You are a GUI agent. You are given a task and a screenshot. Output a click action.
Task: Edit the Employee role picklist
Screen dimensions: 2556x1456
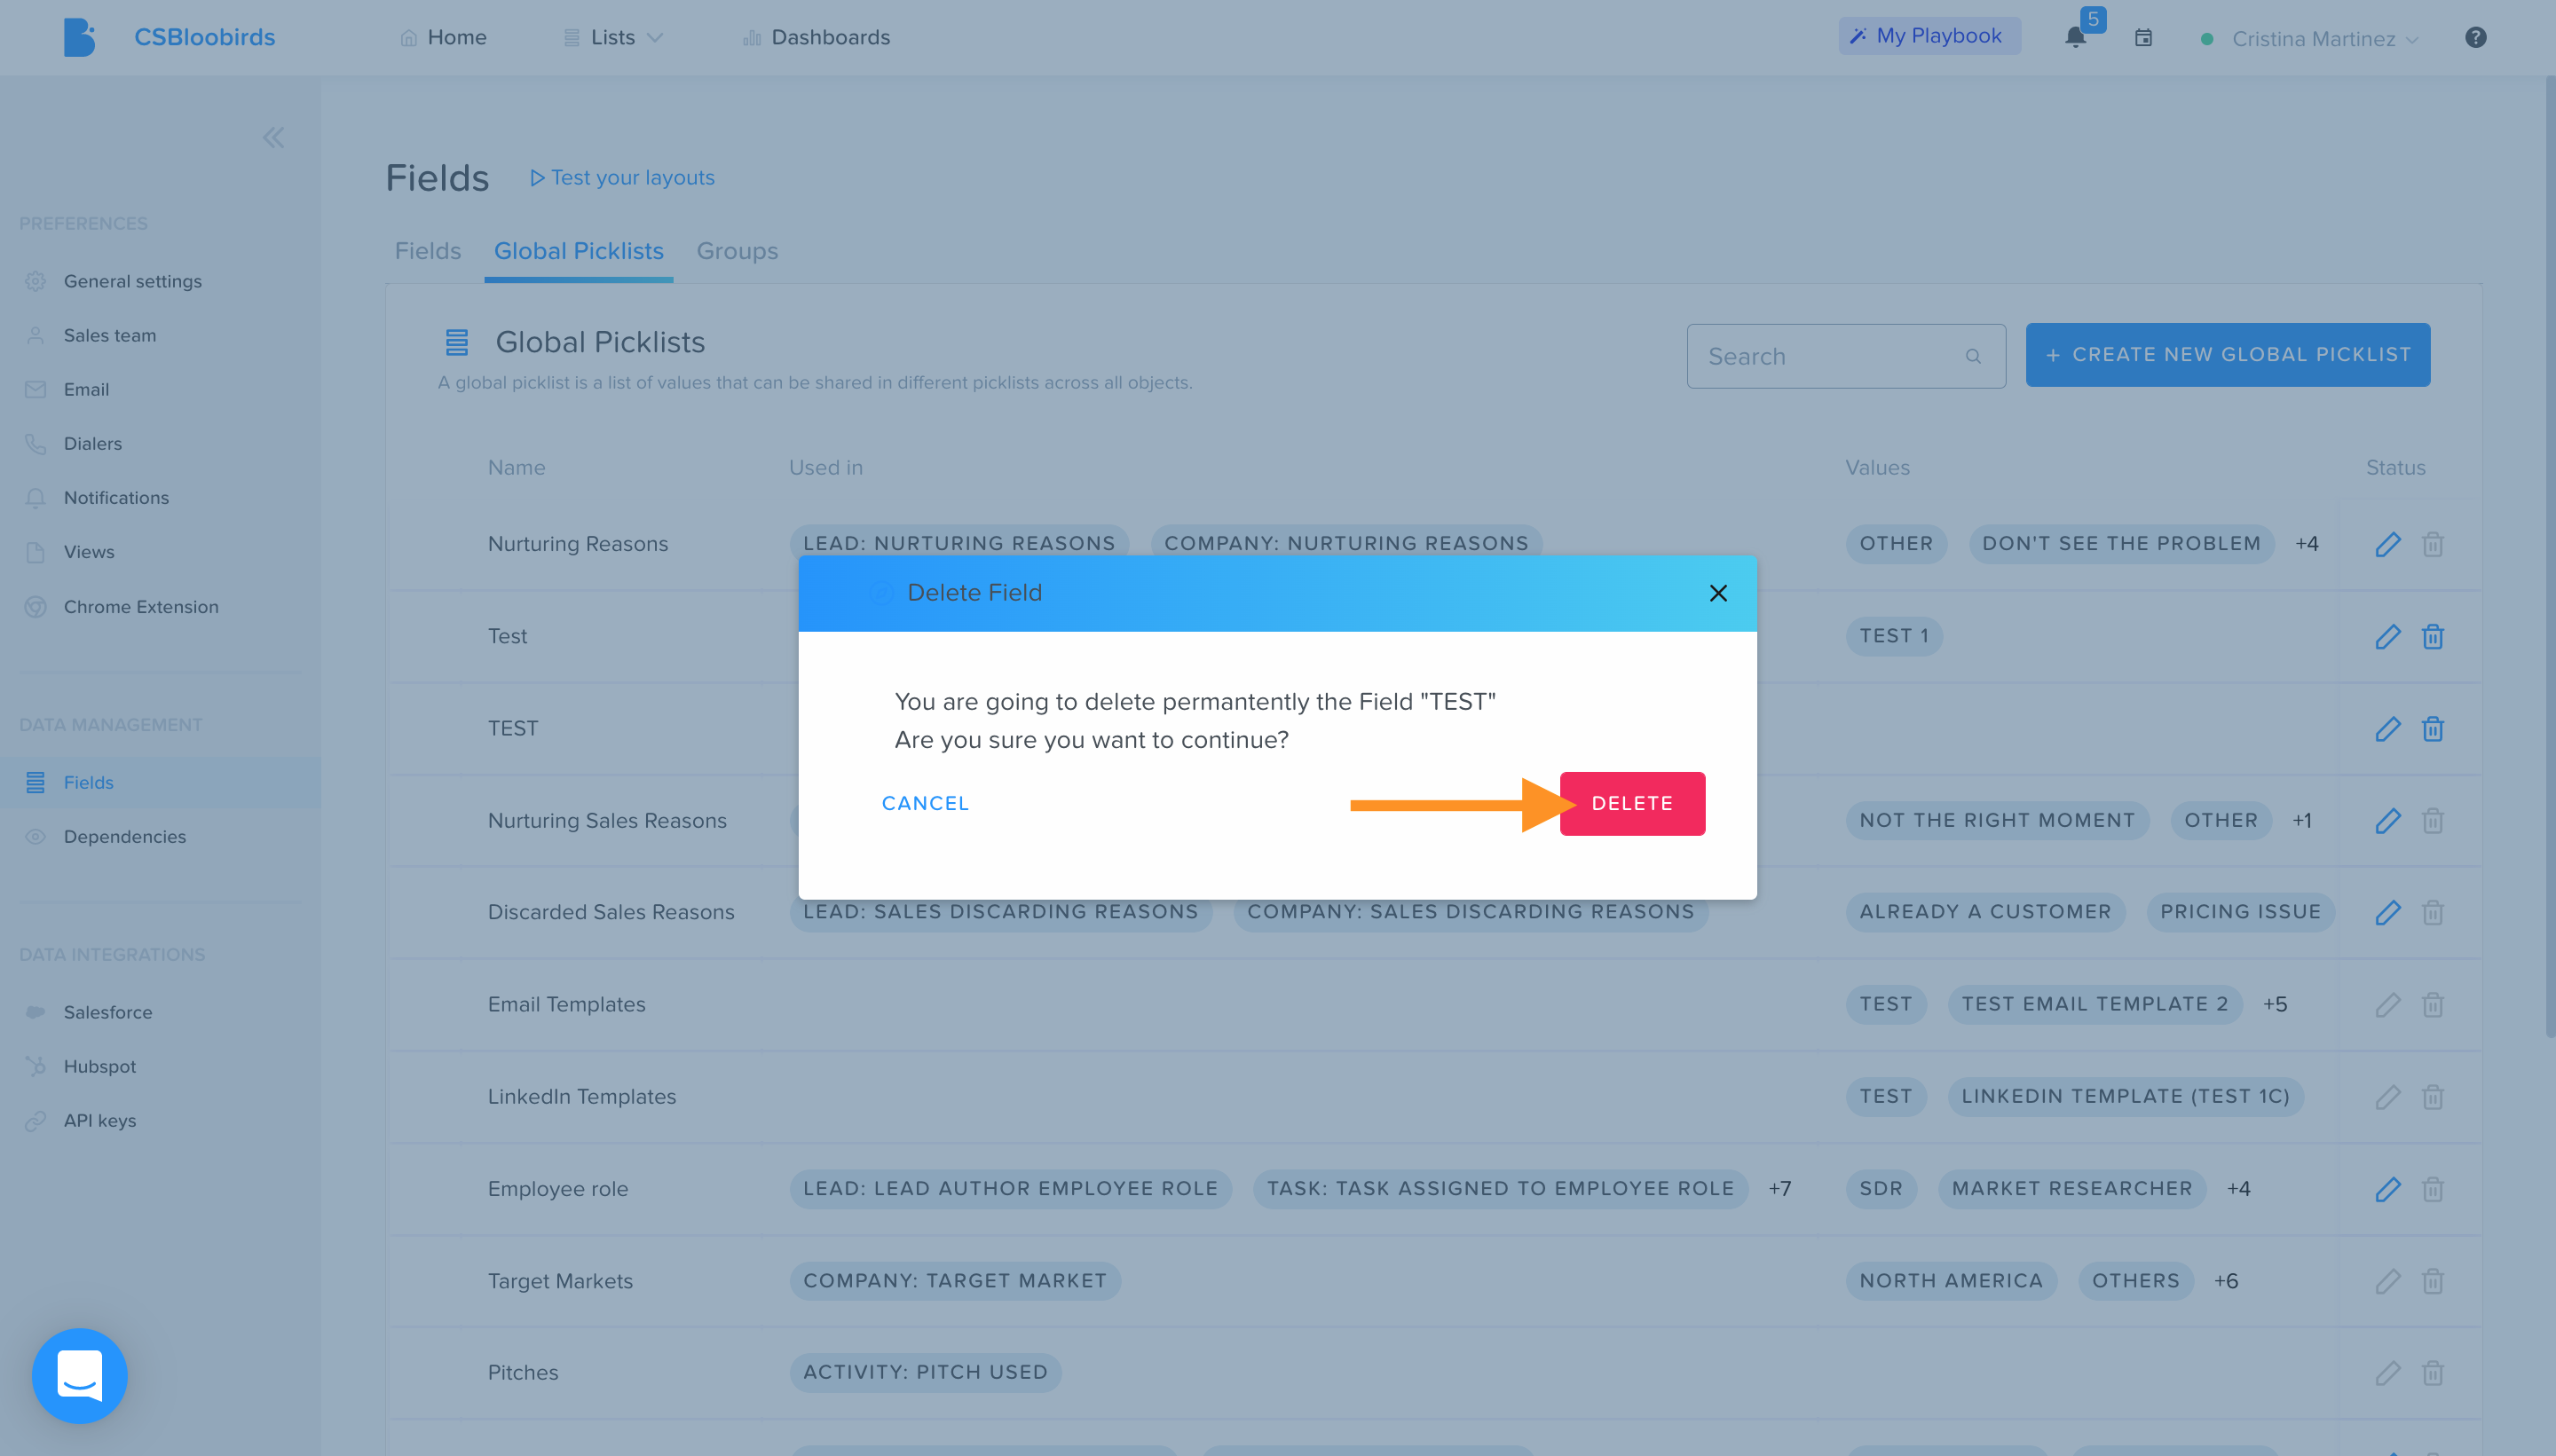coord(2388,1189)
